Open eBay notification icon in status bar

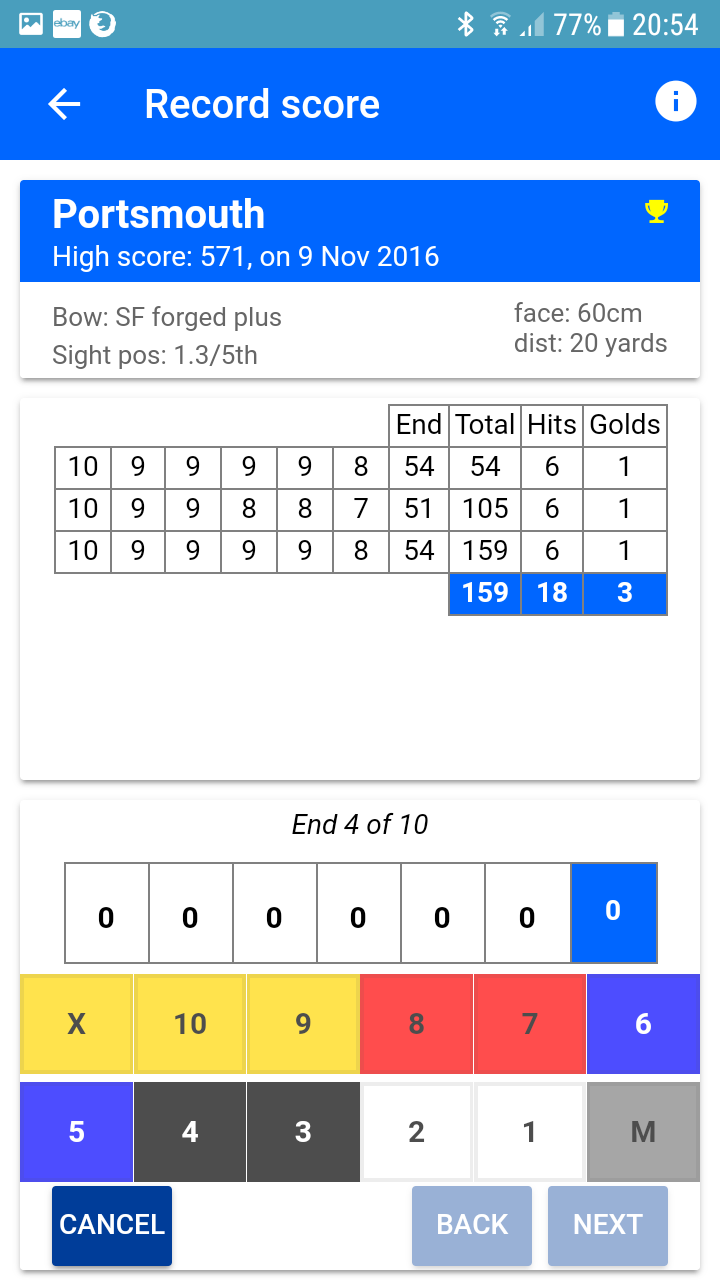point(66,24)
